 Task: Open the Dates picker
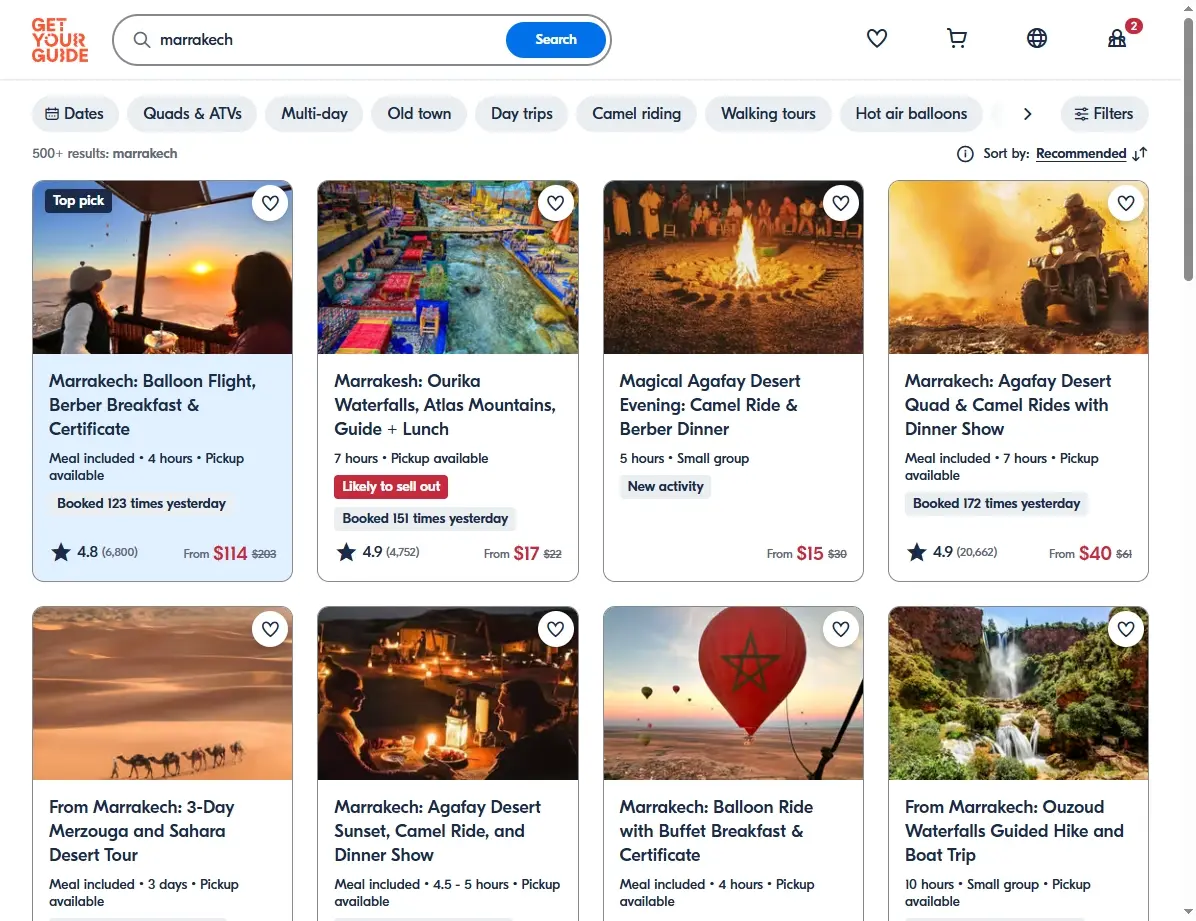coord(75,114)
